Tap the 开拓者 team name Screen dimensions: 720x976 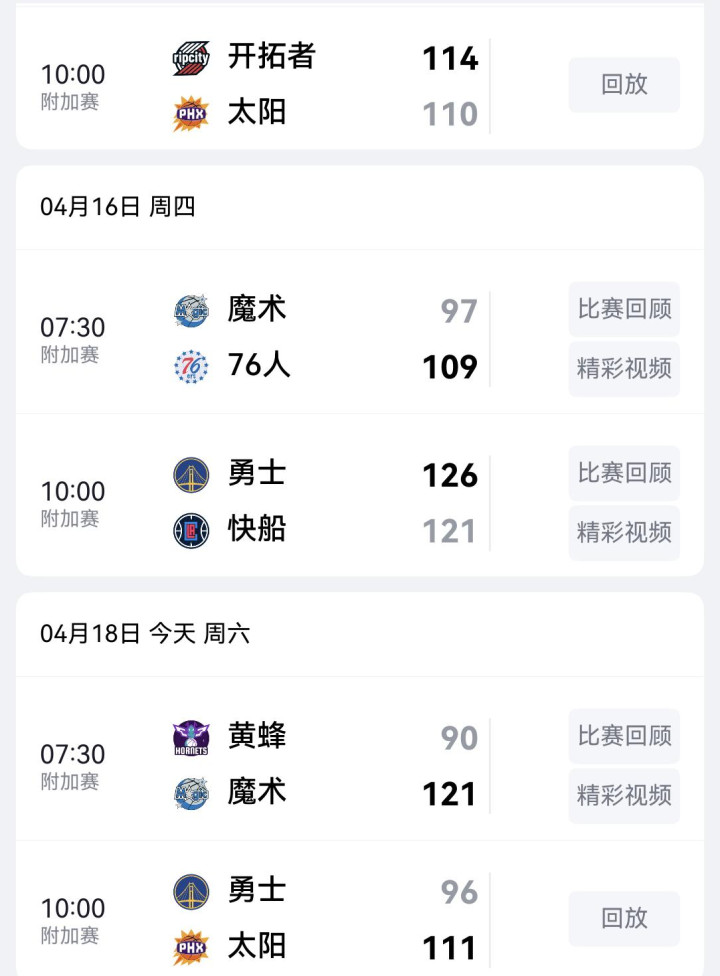coord(272,56)
